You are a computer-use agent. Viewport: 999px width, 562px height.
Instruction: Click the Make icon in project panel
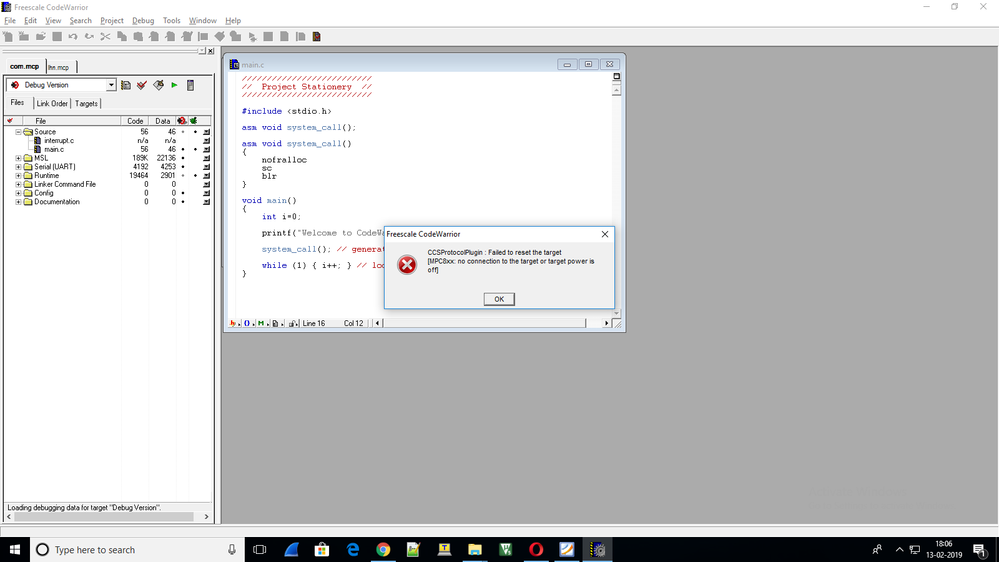click(158, 85)
